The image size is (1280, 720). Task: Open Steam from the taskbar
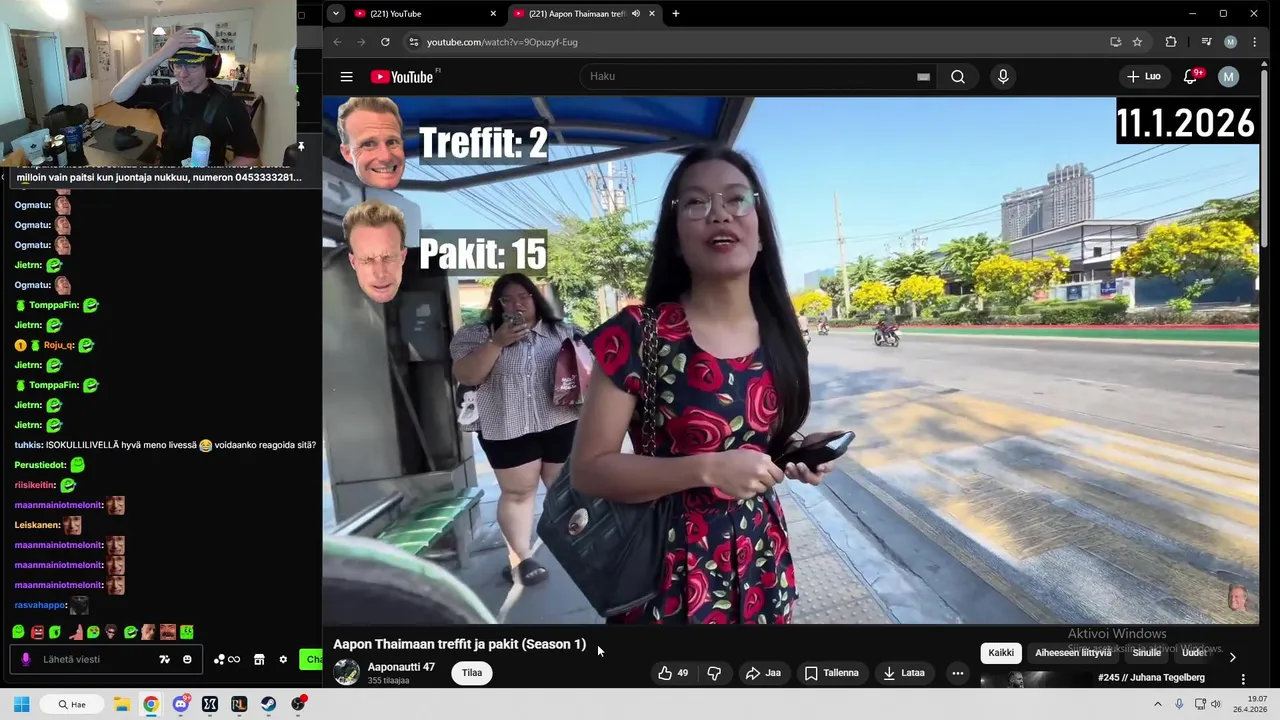point(269,704)
